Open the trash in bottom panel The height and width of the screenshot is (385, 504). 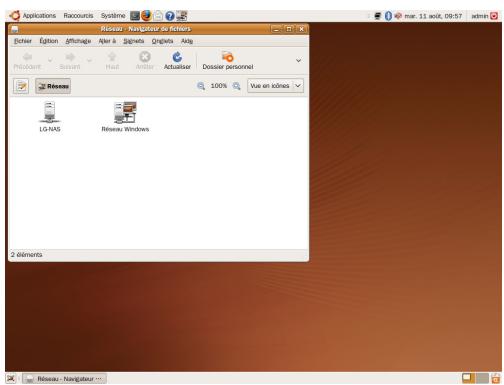point(496,378)
